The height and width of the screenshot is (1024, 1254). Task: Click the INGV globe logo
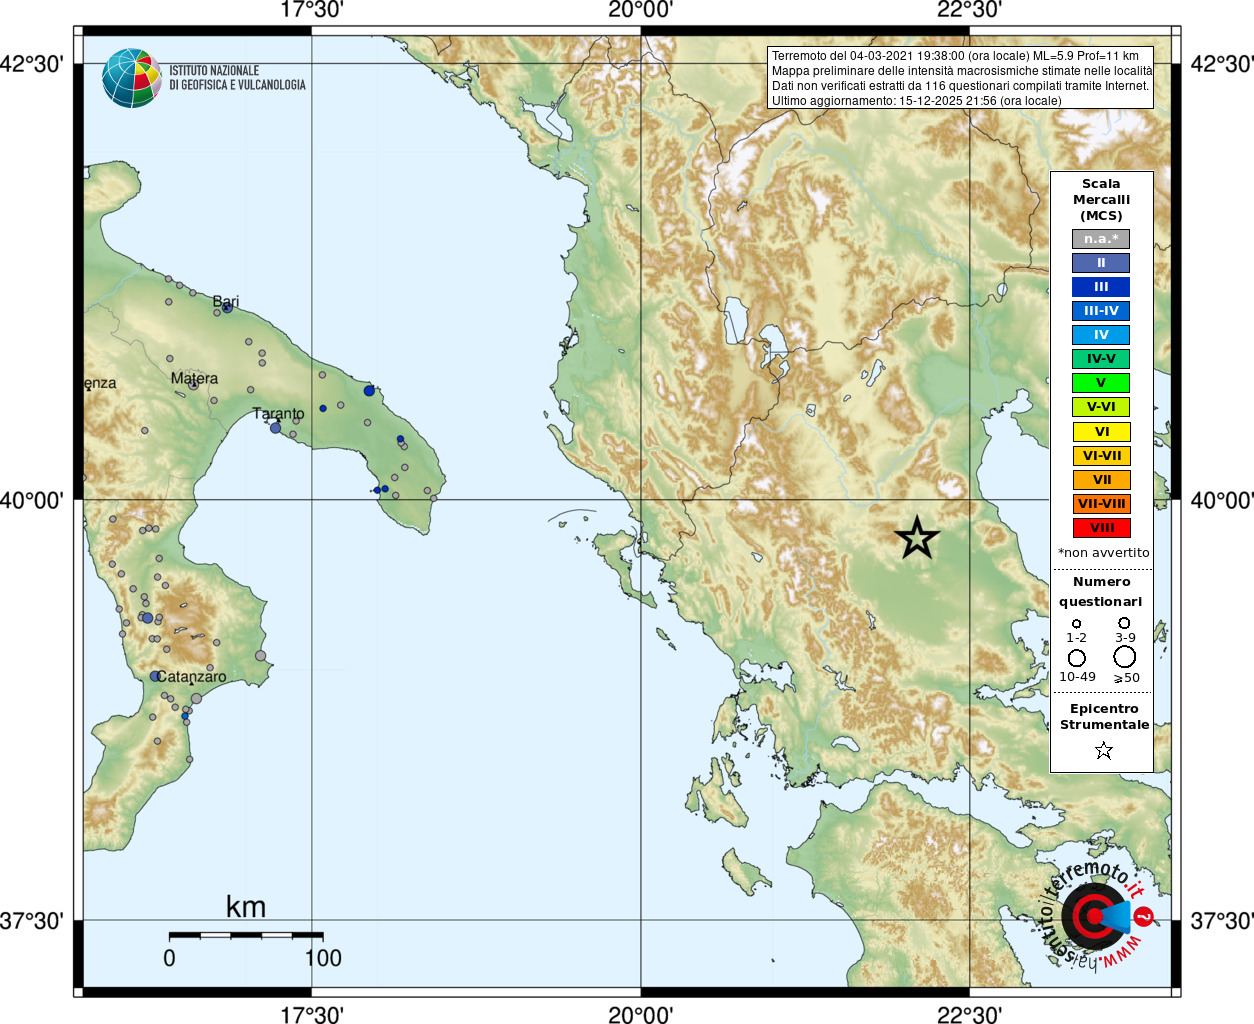(x=131, y=78)
